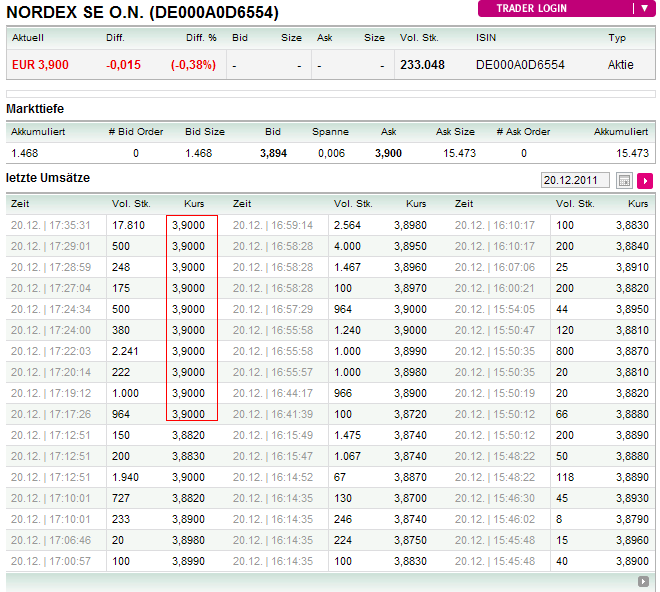Image resolution: width=660 pixels, height=592 pixels.
Task: Click the date field showing 20.12.2011
Action: tap(575, 180)
